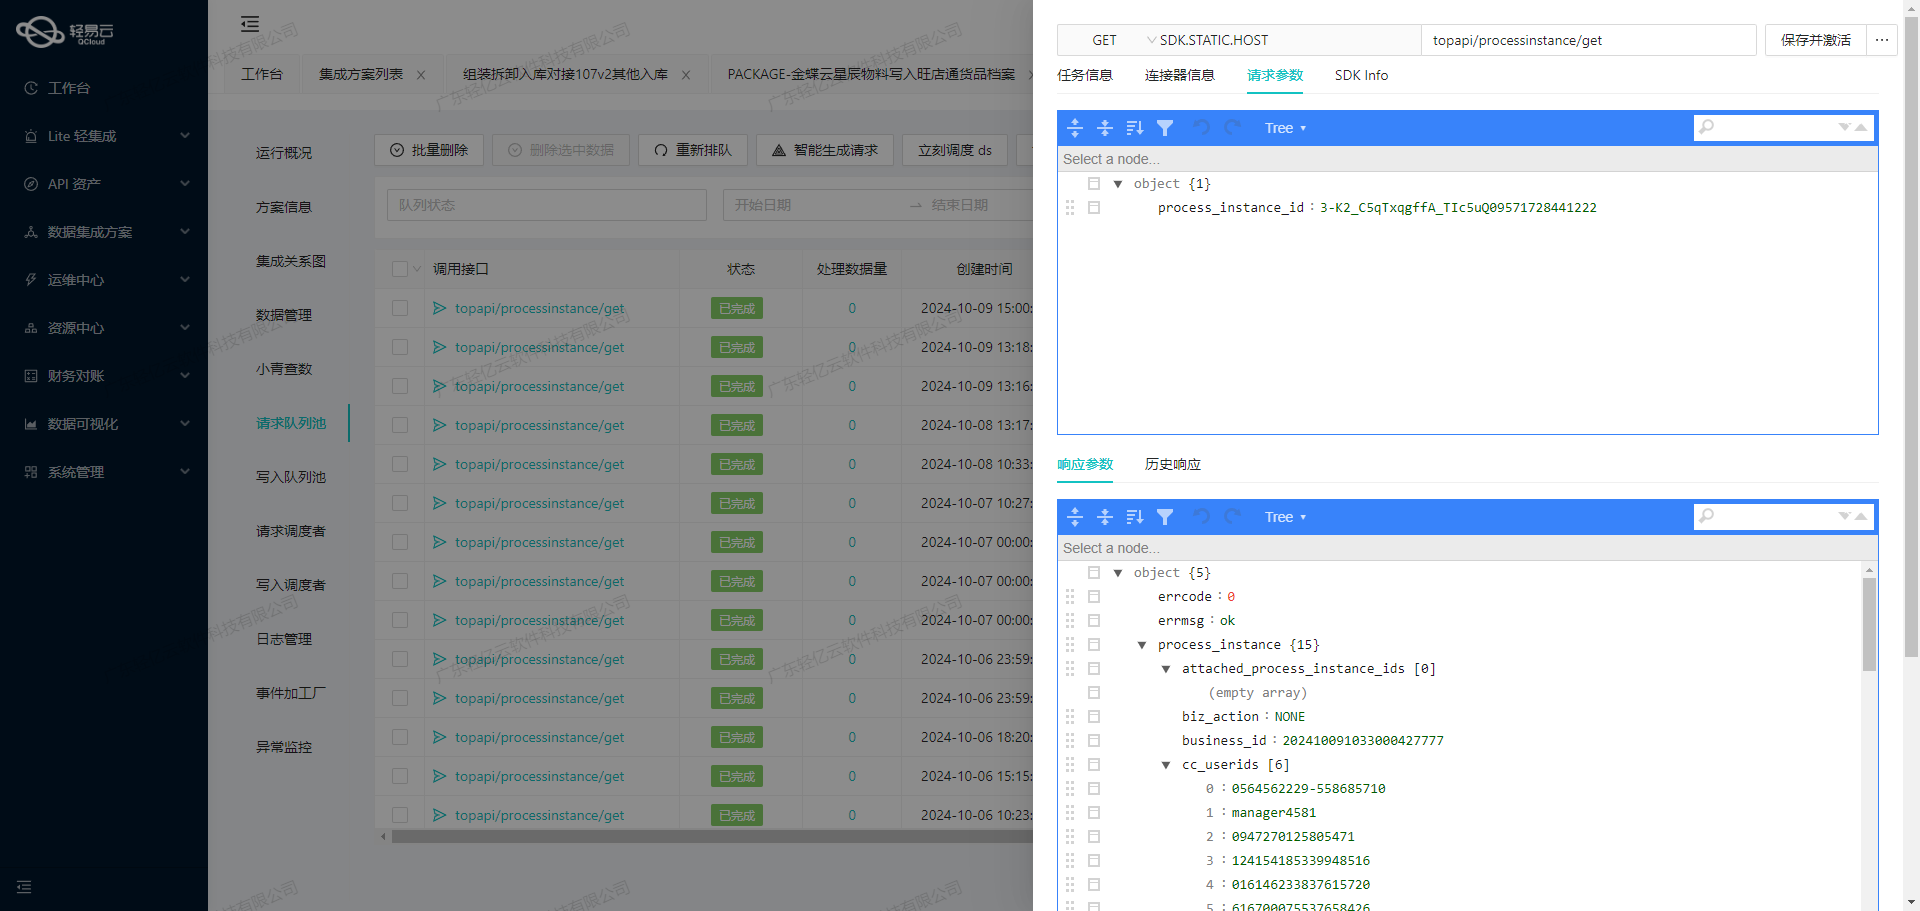Click the 批量删除 button
This screenshot has width=1920, height=911.
point(429,150)
